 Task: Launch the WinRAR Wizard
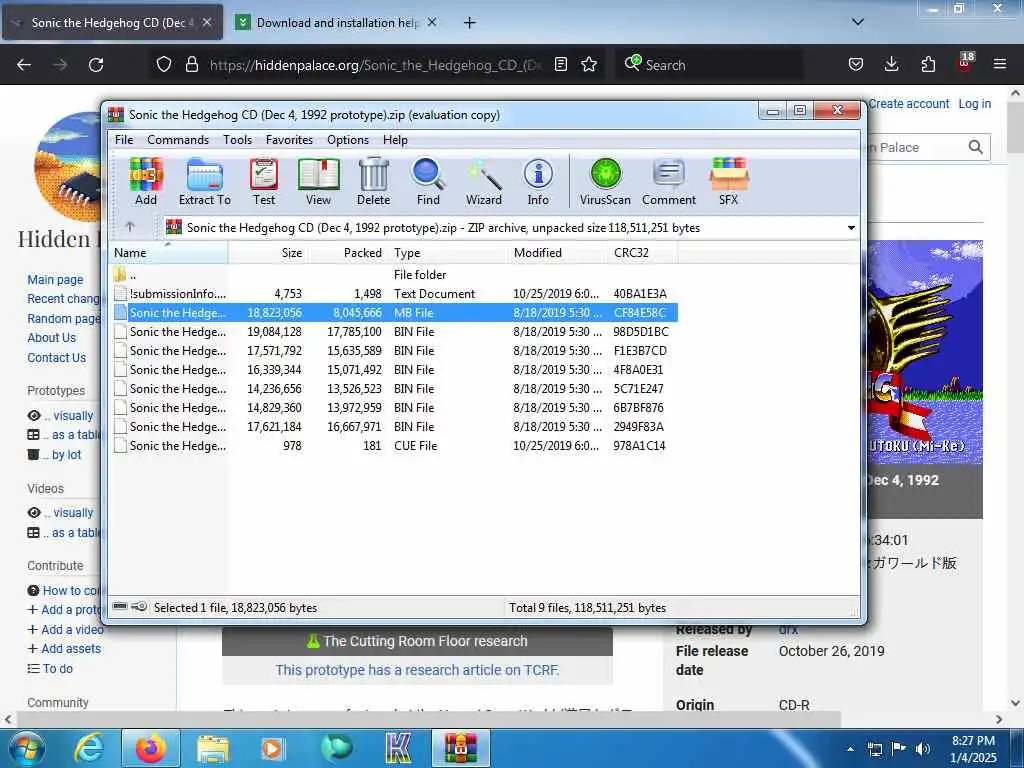coord(484,182)
